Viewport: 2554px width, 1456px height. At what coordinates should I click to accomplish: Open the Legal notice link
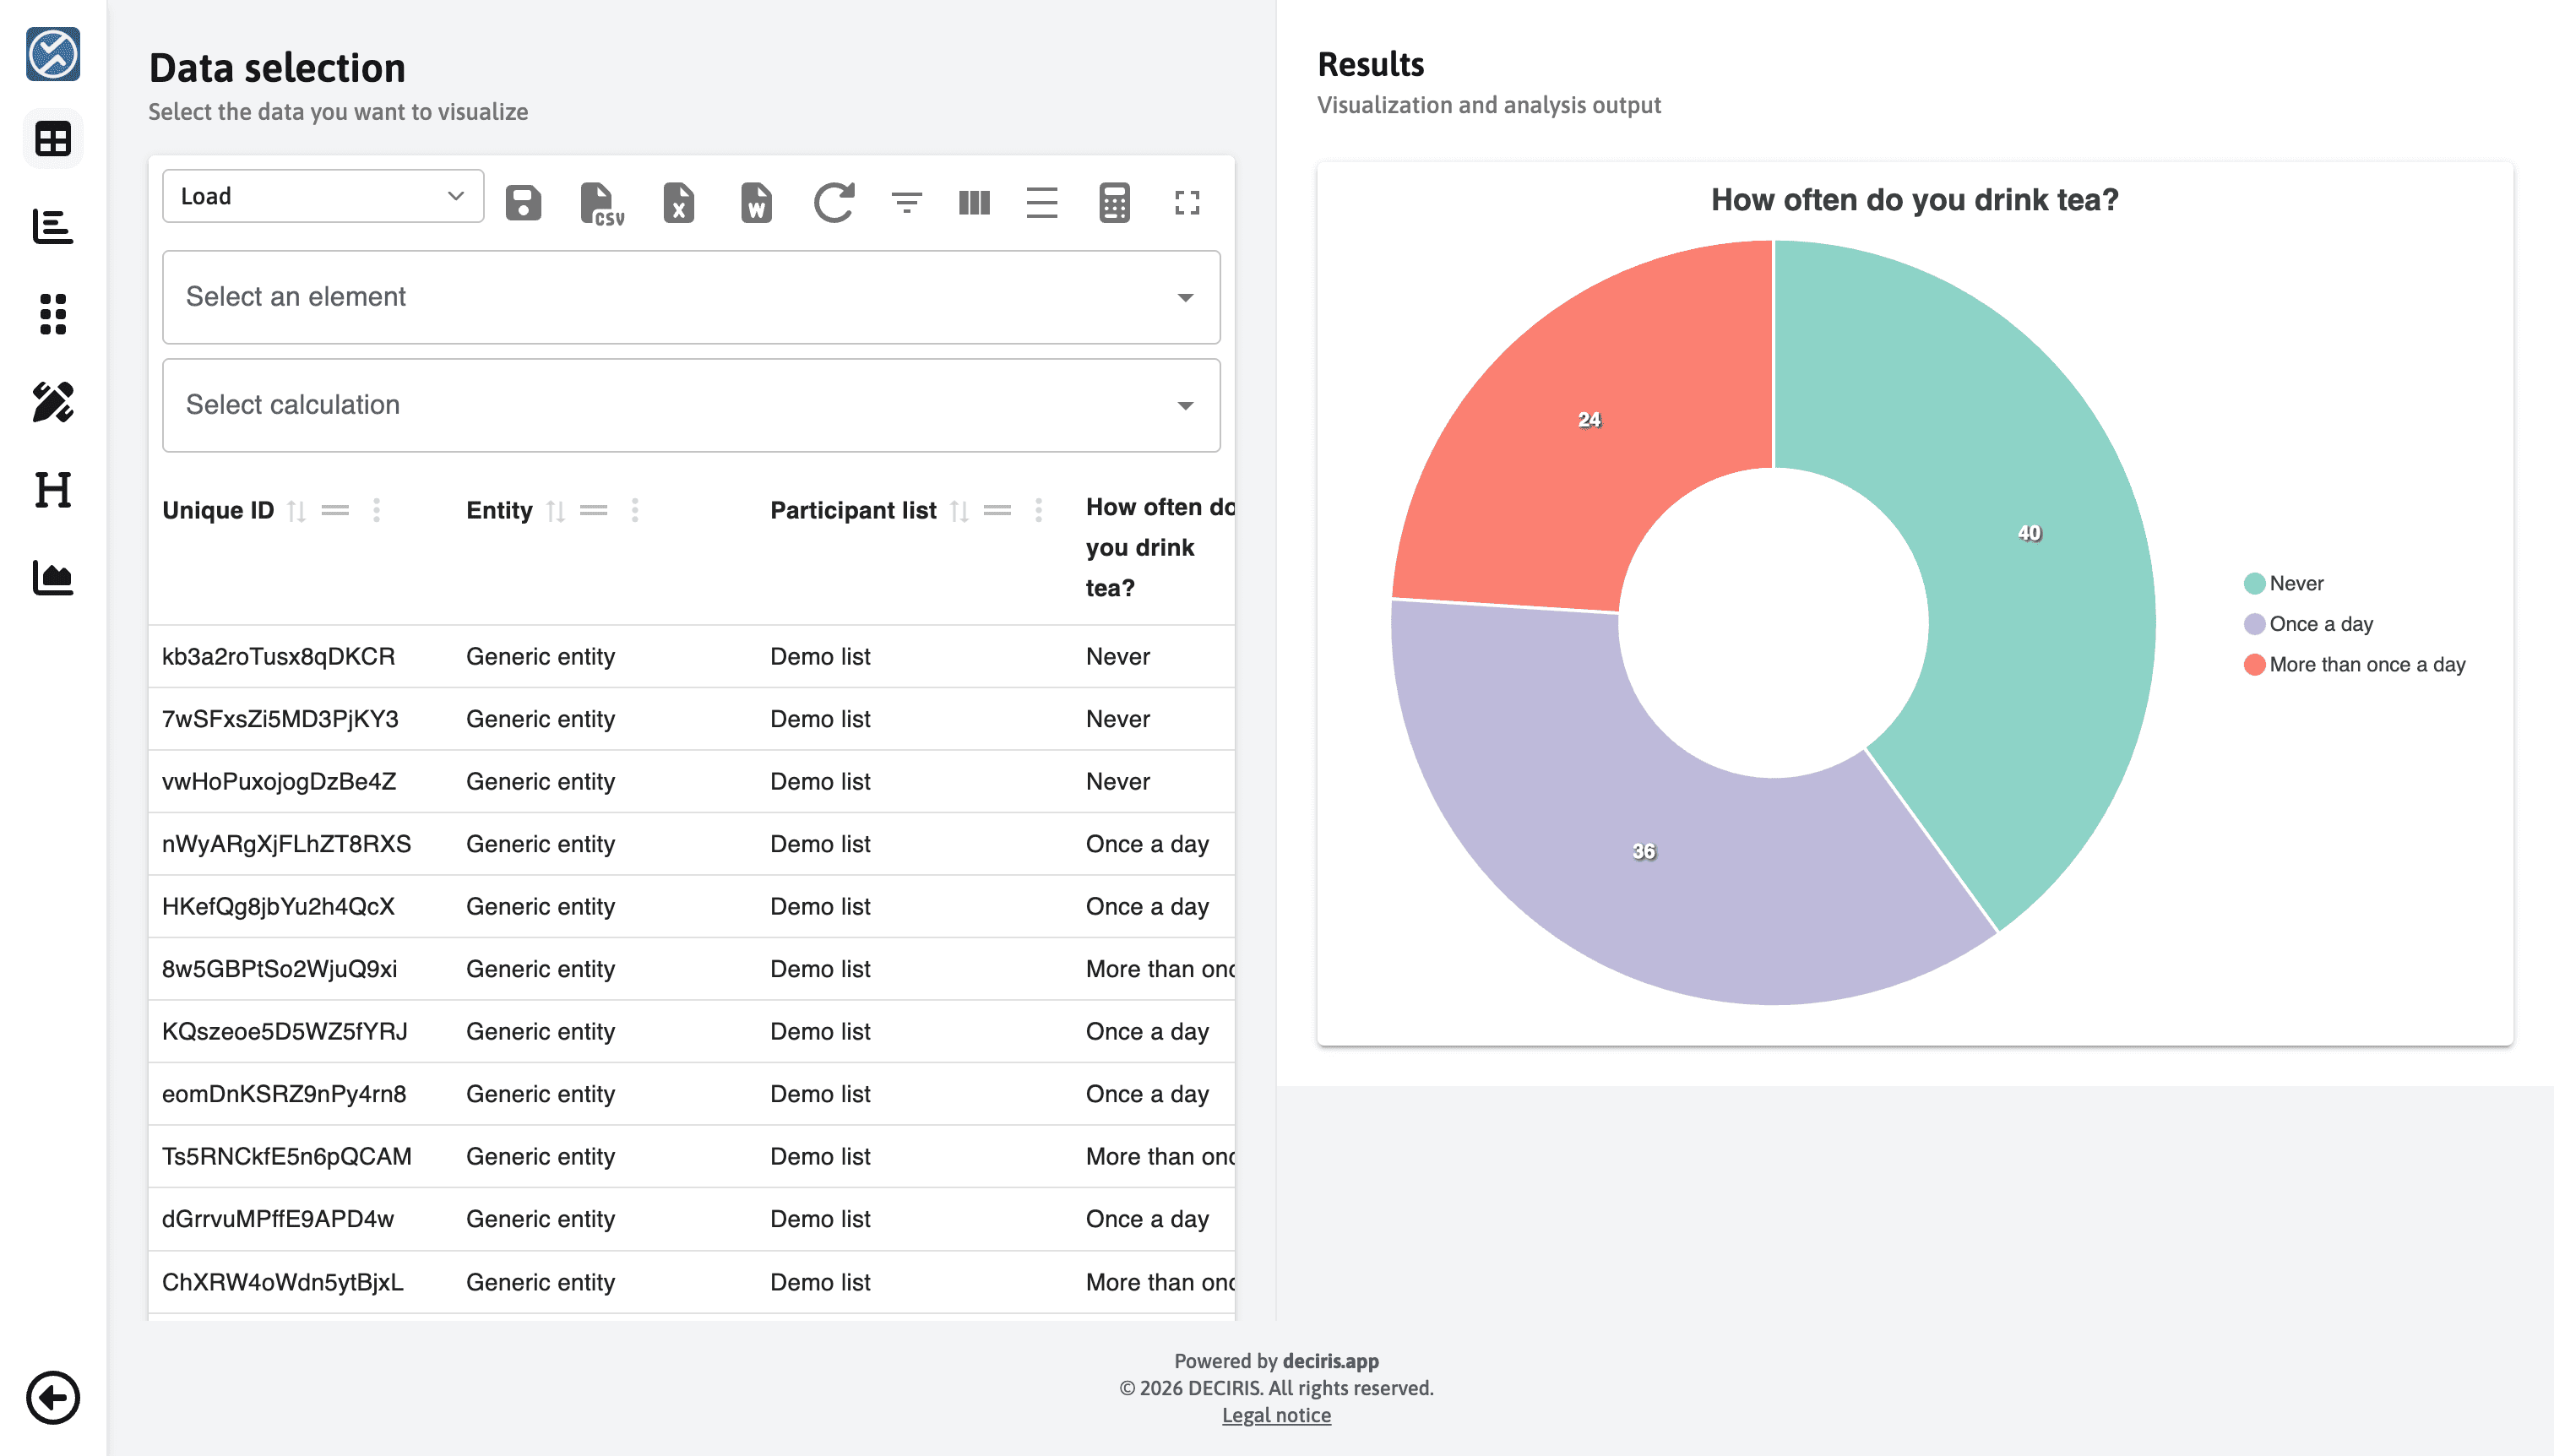(1276, 1415)
